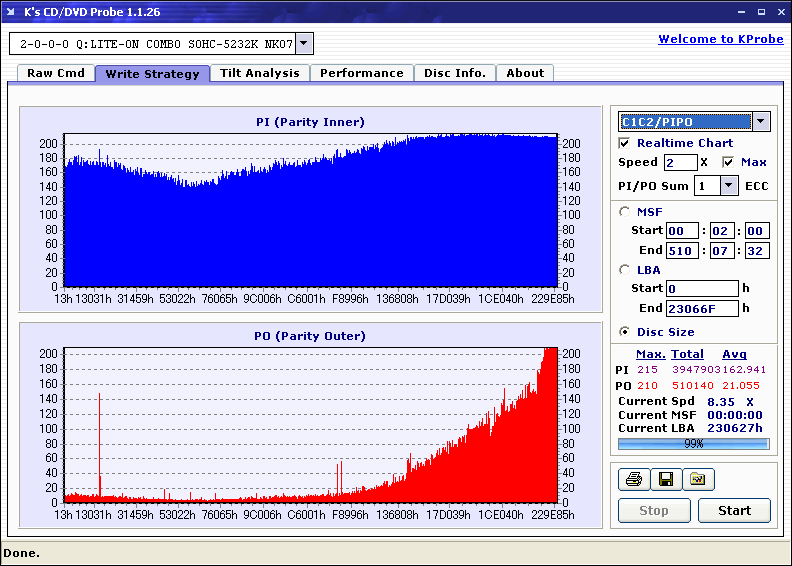Click the MSF End seconds field '07'
The width and height of the screenshot is (792, 566).
tap(722, 250)
